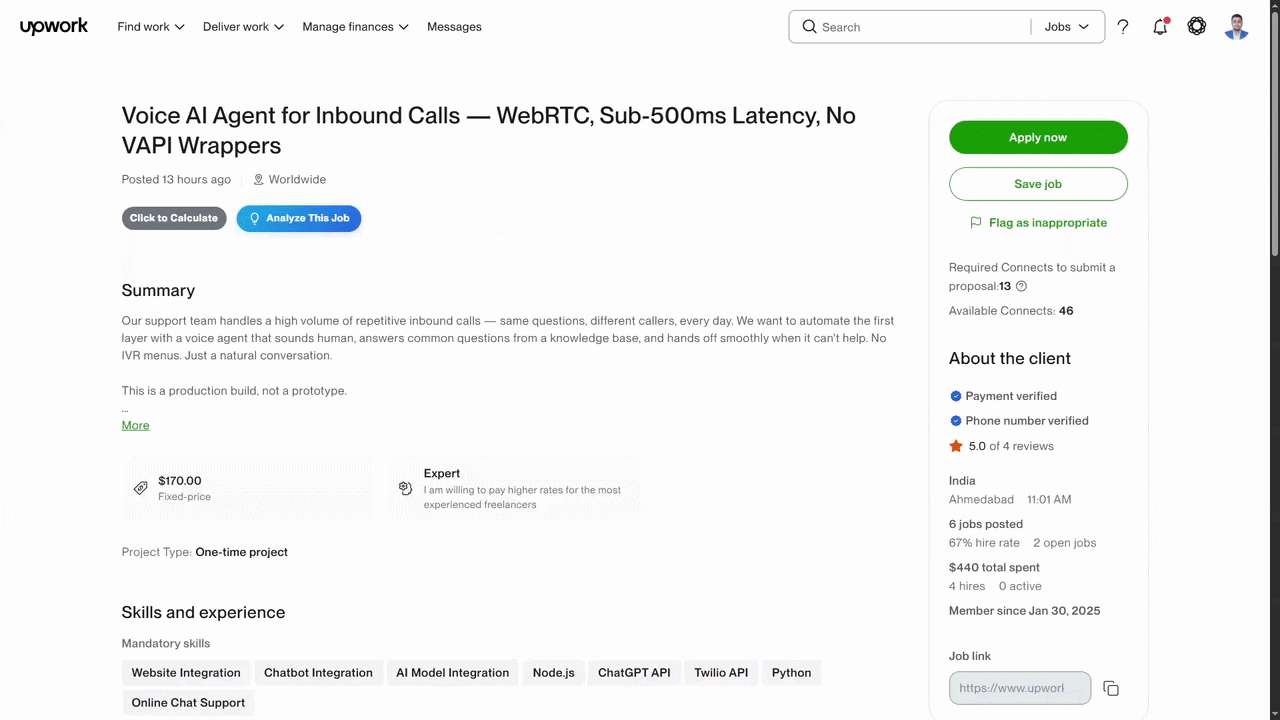The height and width of the screenshot is (720, 1280).
Task: Click the Apply now button
Action: 1038,137
